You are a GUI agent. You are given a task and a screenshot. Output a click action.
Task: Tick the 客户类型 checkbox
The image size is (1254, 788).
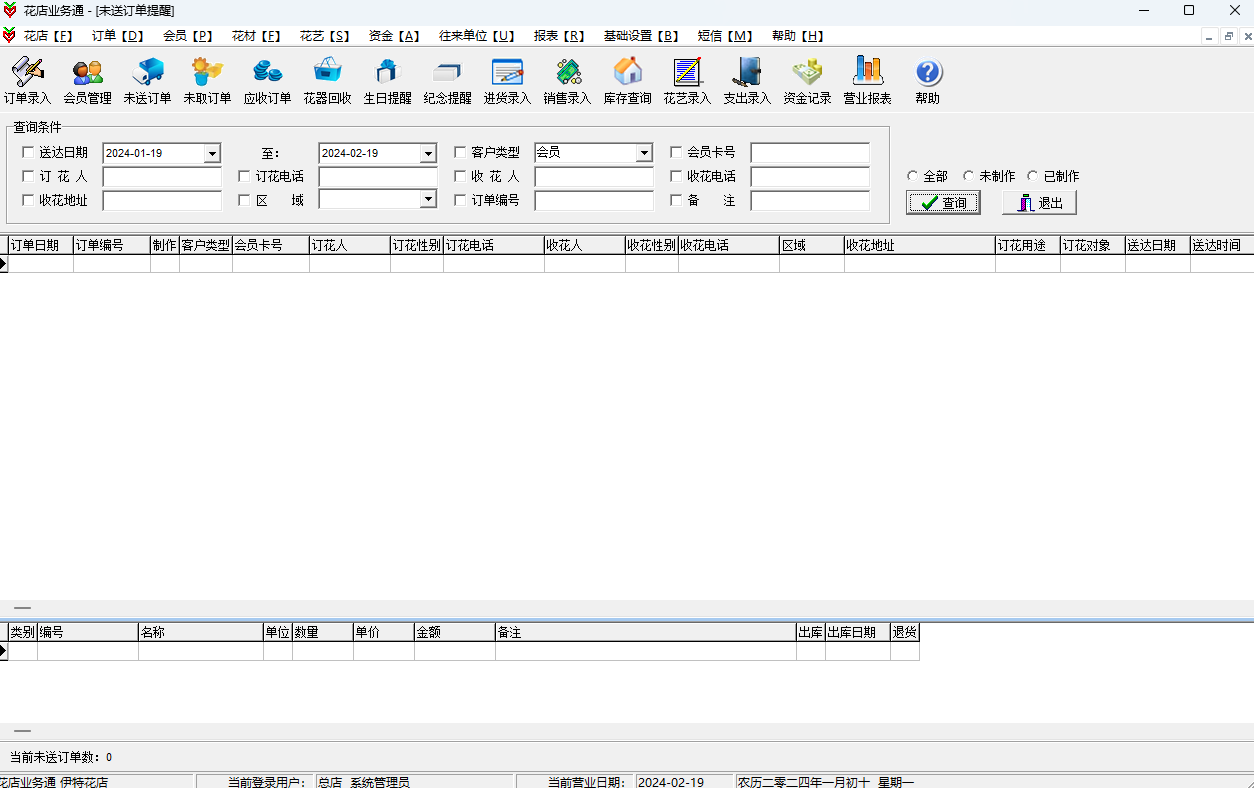click(460, 153)
